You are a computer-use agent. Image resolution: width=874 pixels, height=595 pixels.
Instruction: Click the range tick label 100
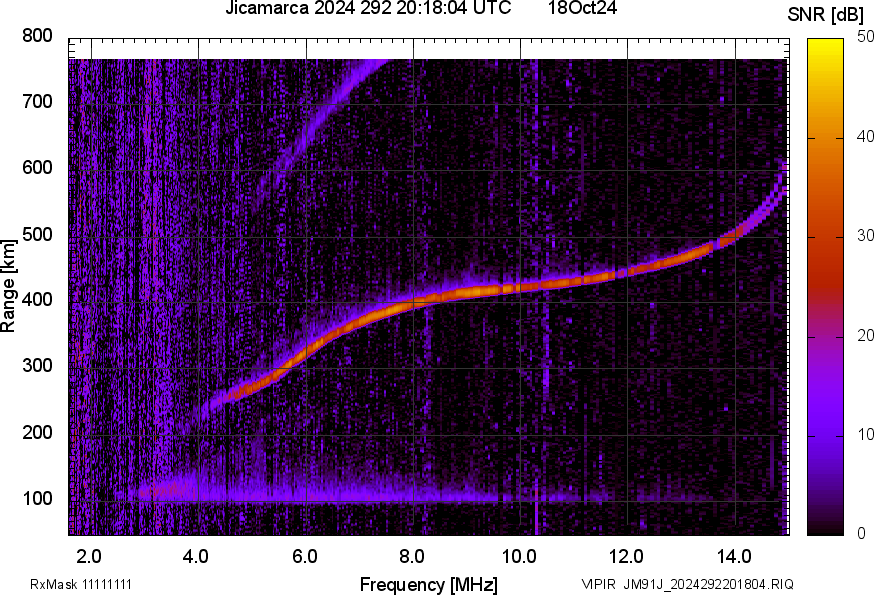(x=37, y=497)
